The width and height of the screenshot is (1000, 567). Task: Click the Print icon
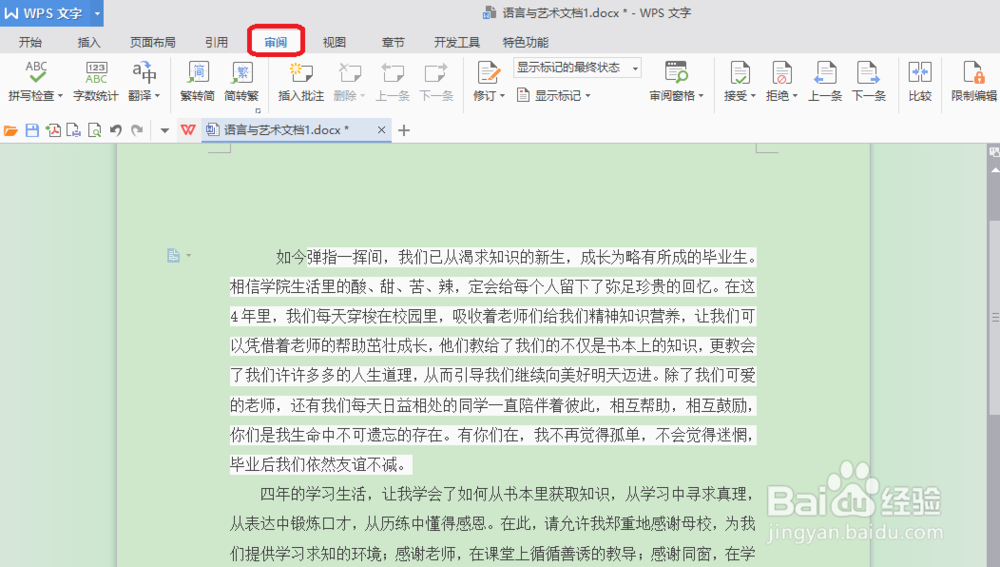point(74,130)
